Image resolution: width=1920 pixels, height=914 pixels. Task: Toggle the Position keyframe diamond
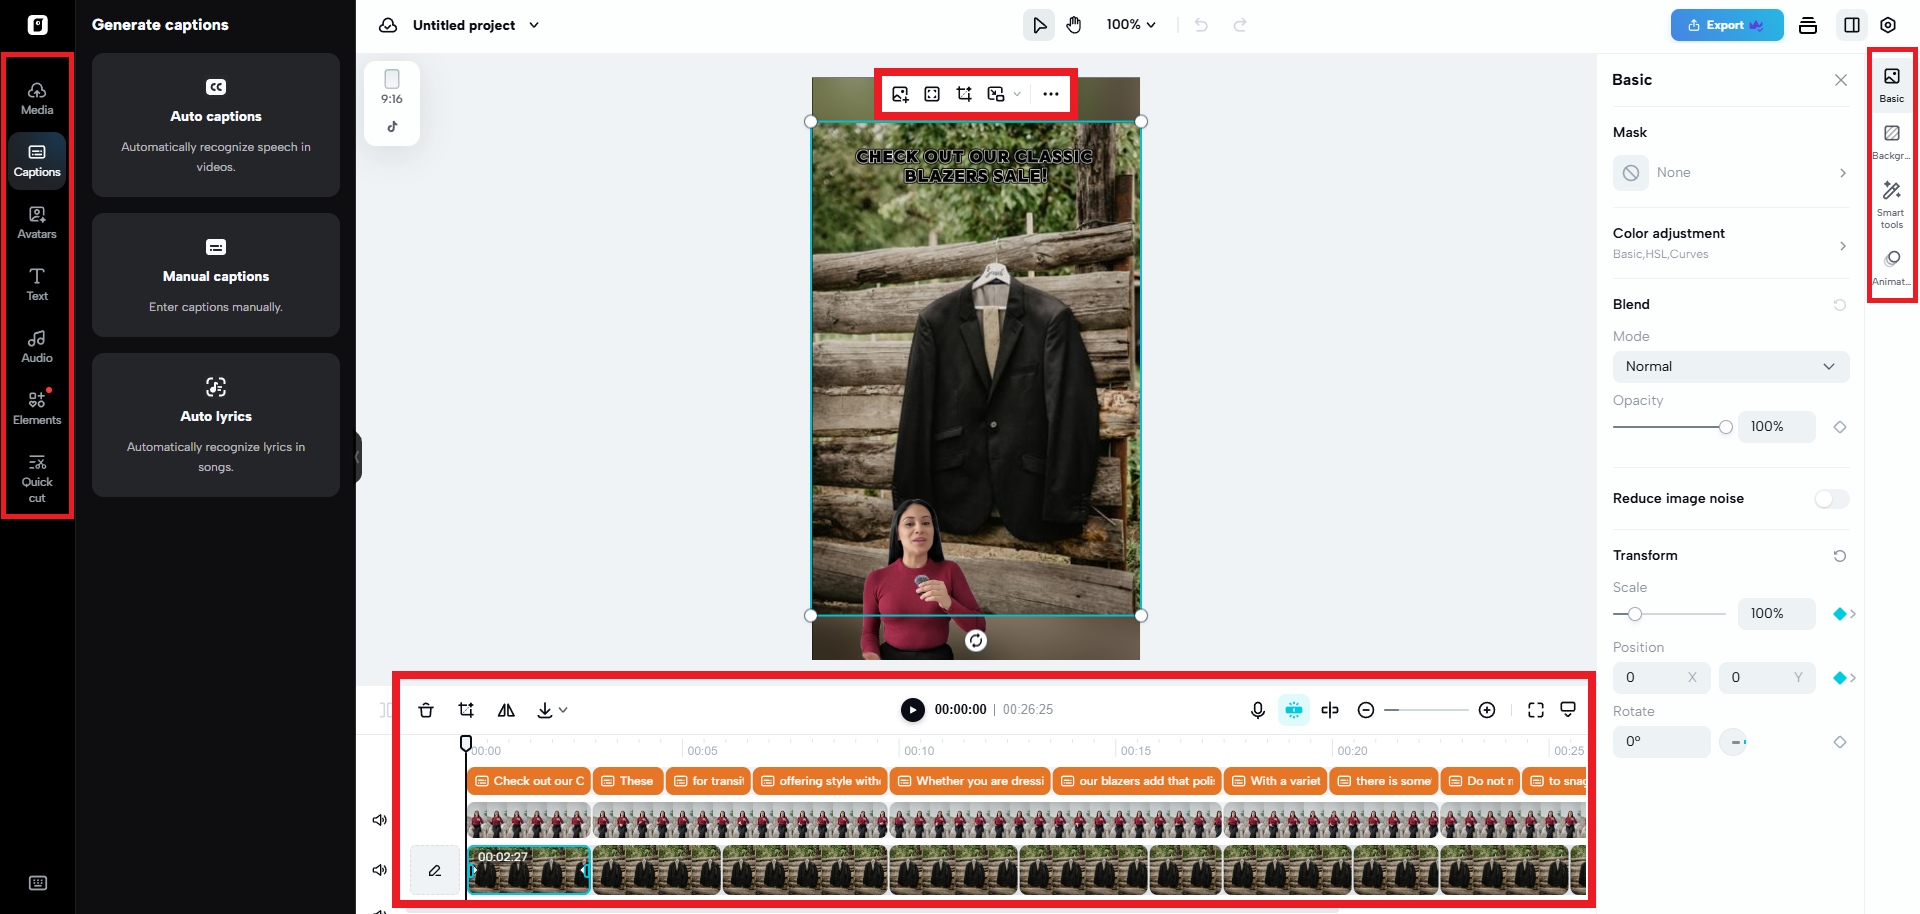point(1840,678)
